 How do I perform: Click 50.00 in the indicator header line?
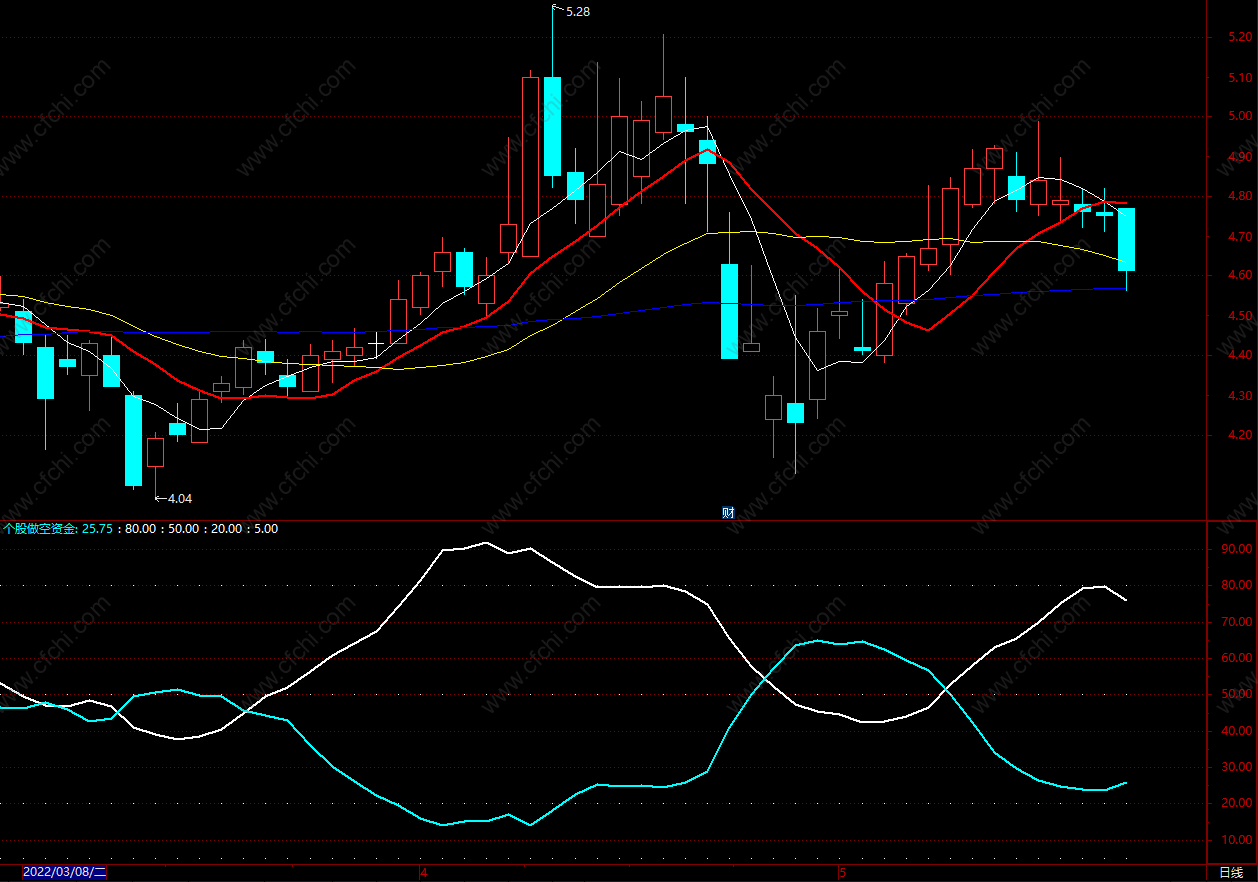pyautogui.click(x=182, y=529)
